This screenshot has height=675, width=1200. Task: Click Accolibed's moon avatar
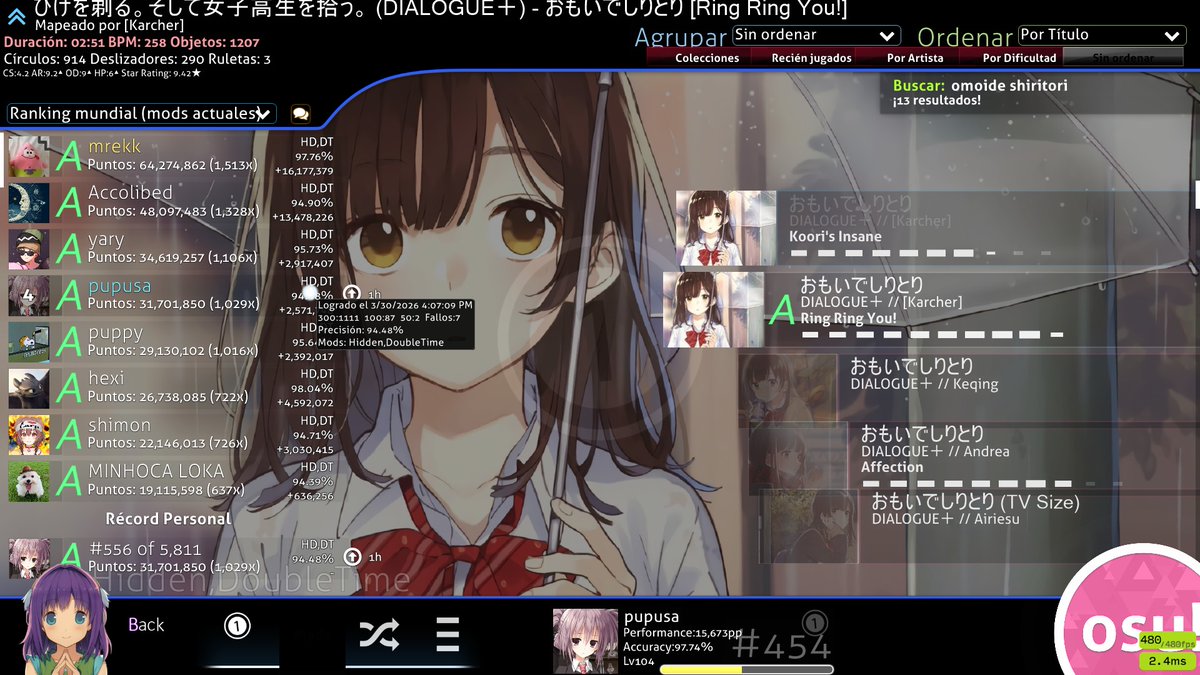29,203
